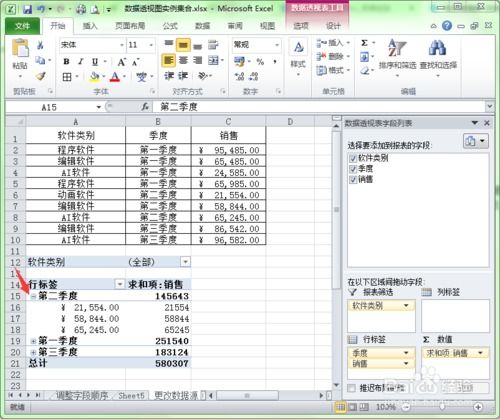Viewport: 500px width, 419px height.
Task: Apply the red font color
Action: click(115, 77)
